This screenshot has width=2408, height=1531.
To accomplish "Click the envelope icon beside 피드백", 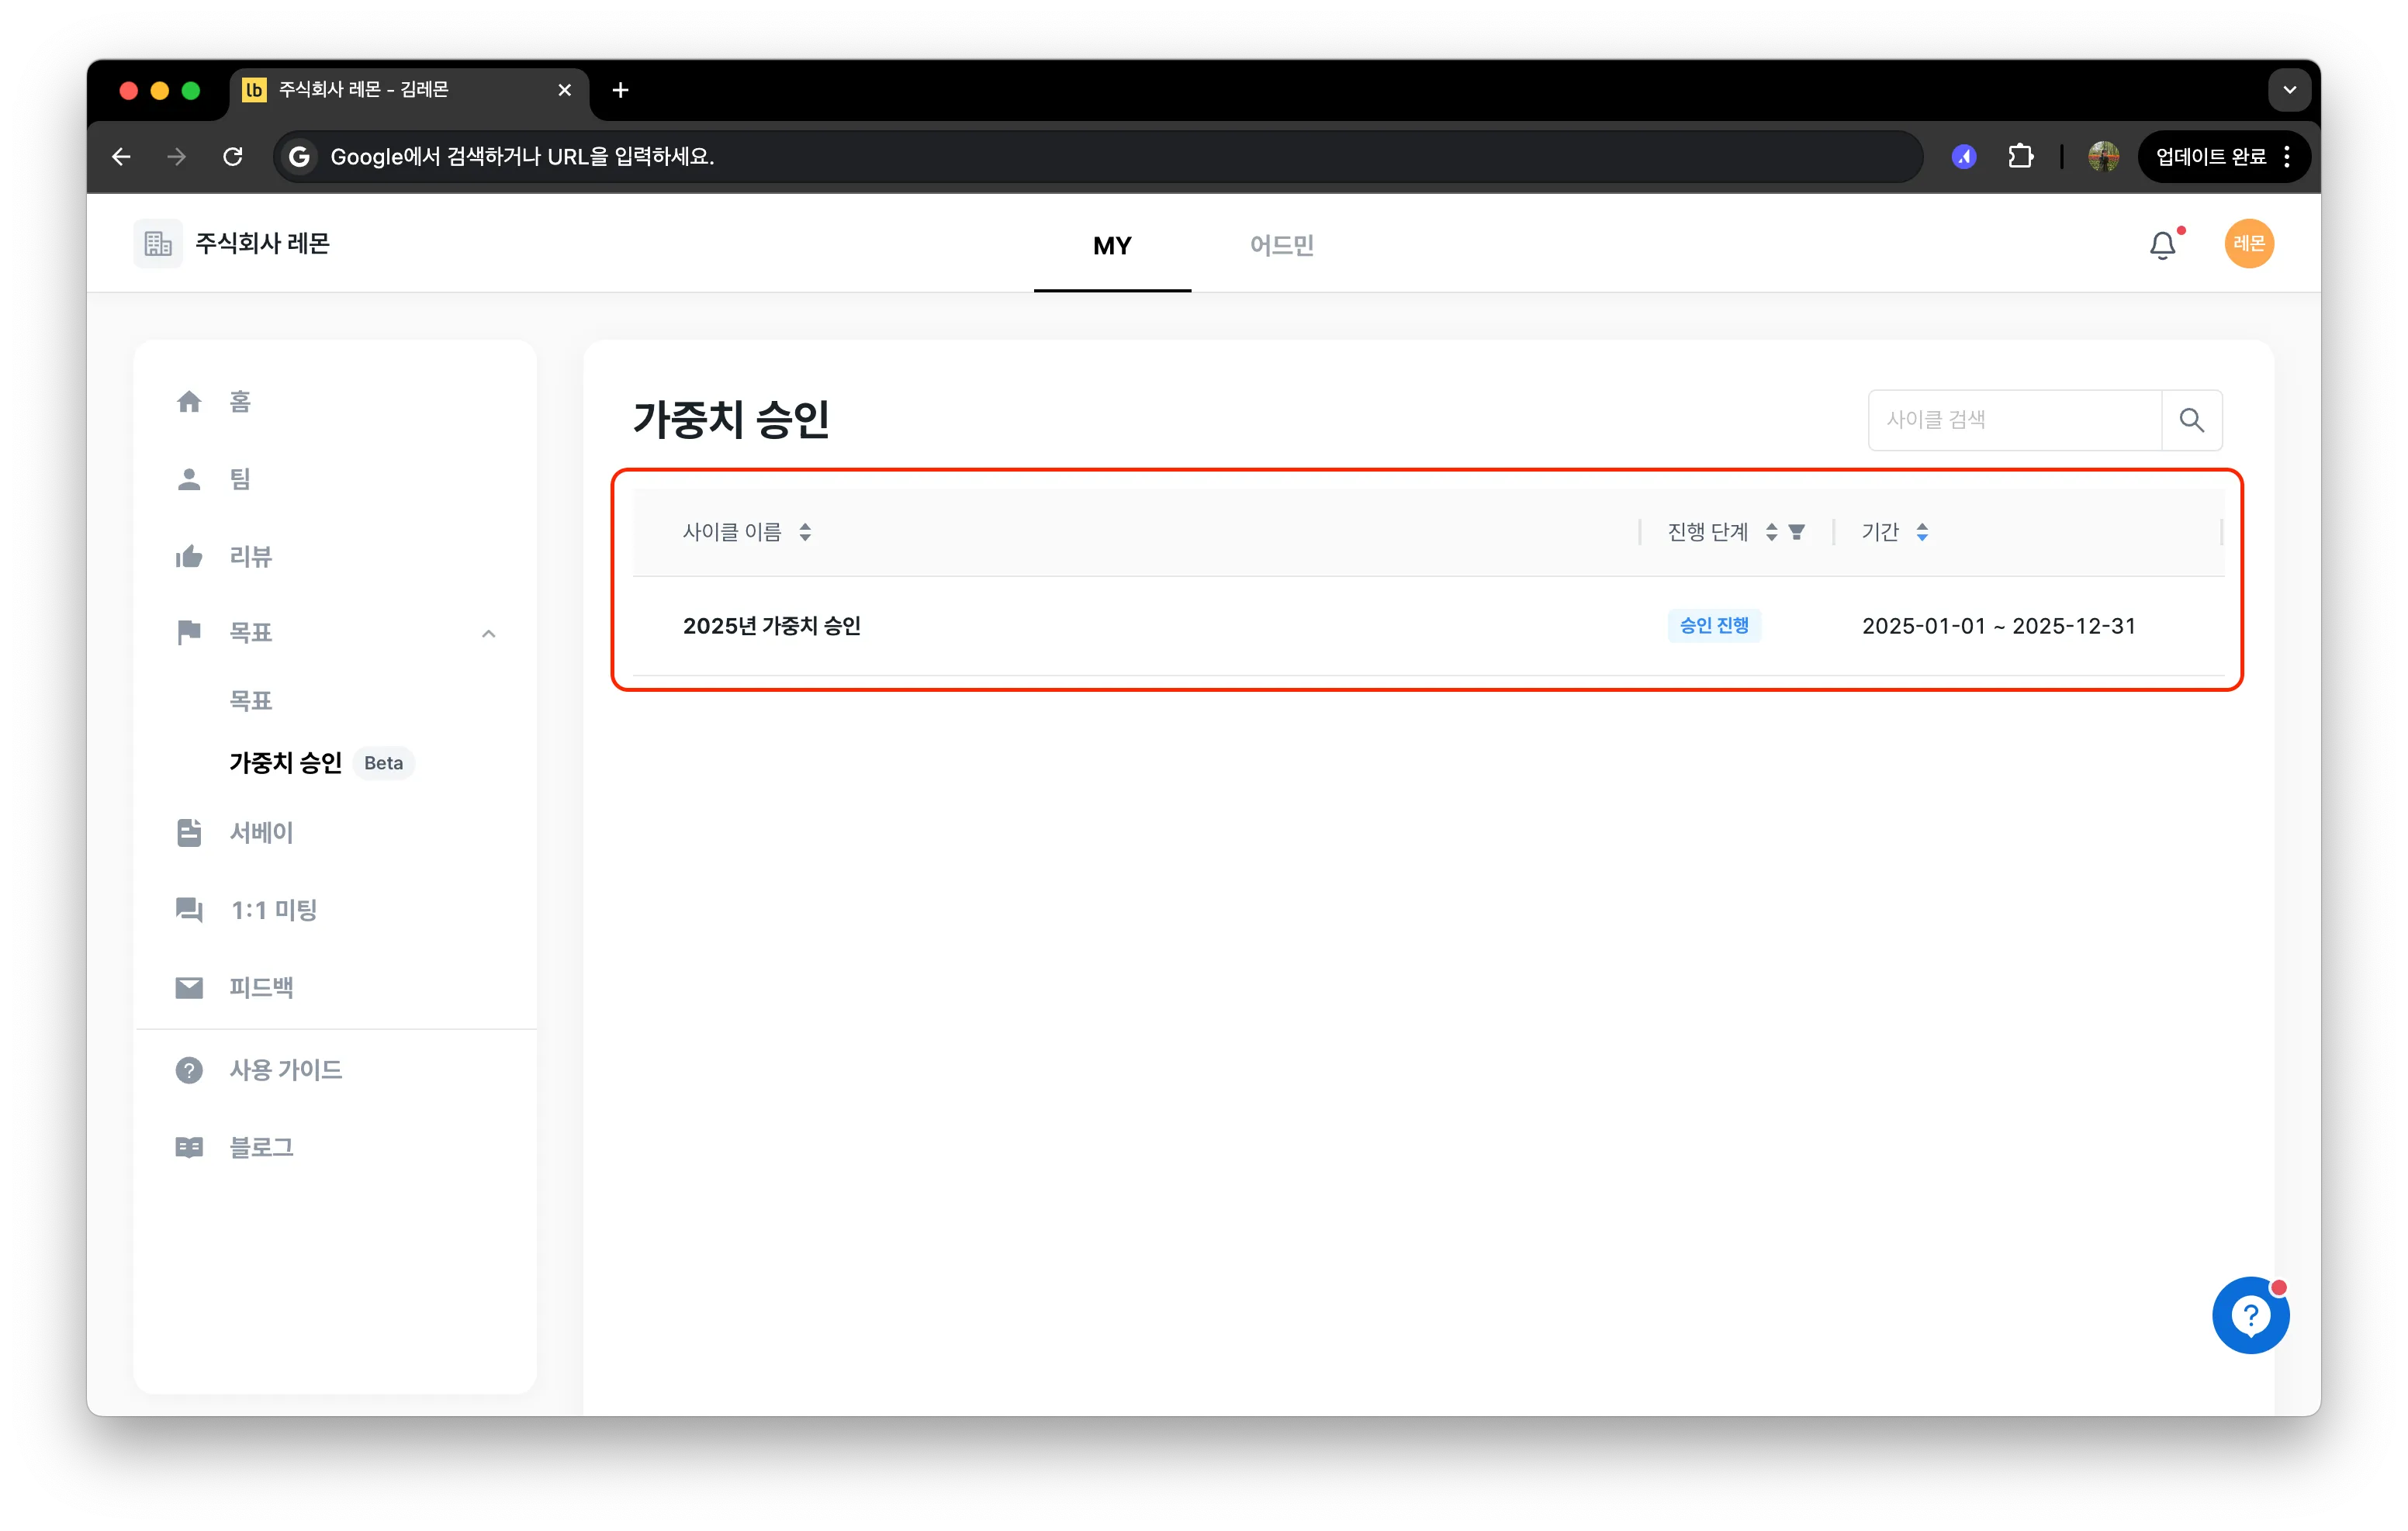I will pyautogui.click(x=189, y=988).
